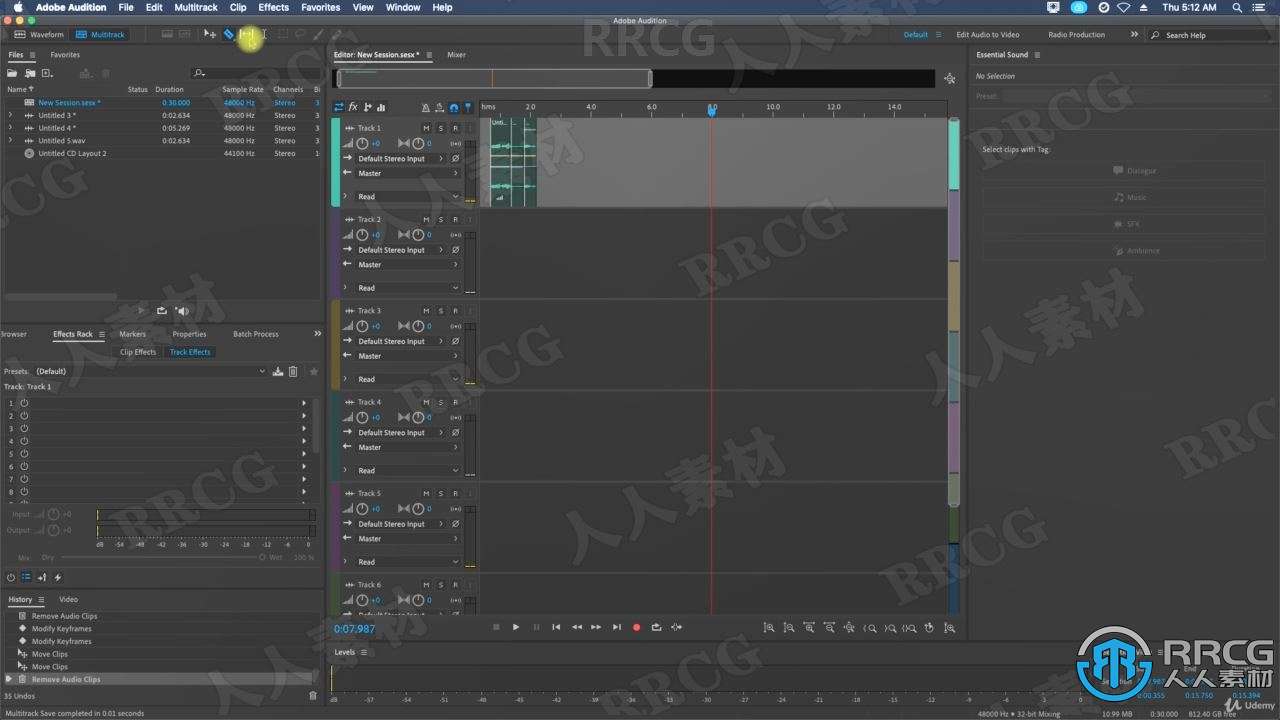Open Track 2 Read automation mode dropdown
This screenshot has height=720, width=1280.
408,288
